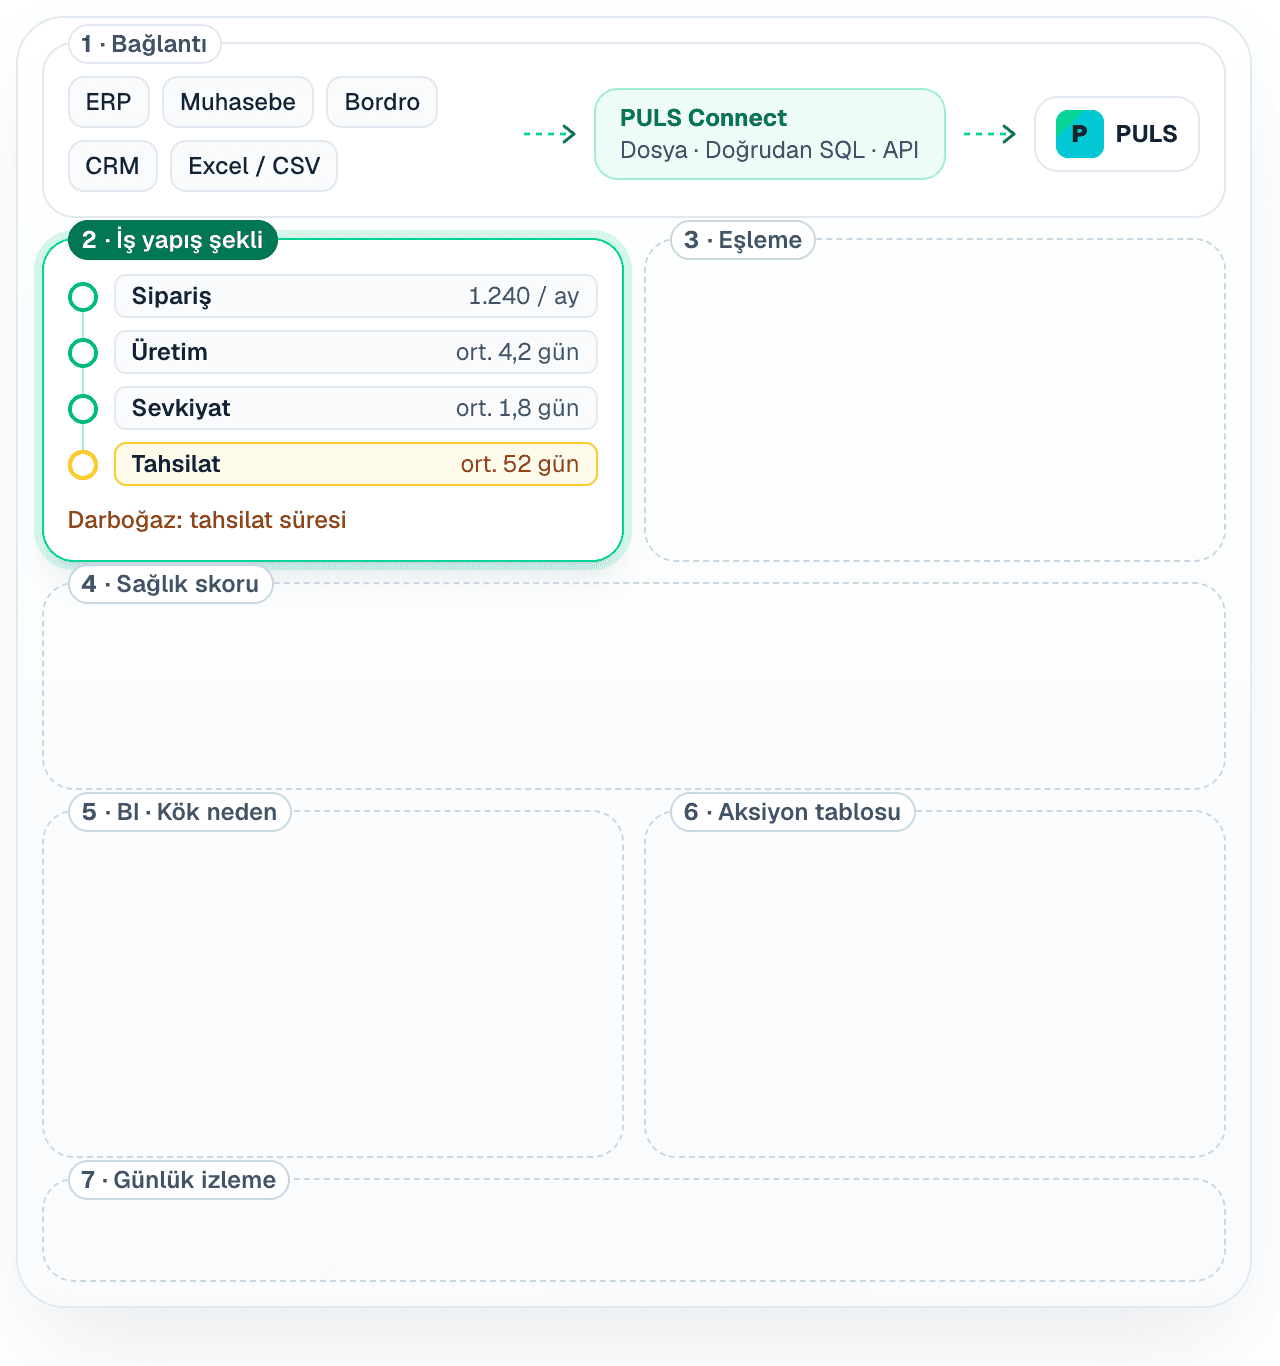
Task: Click the Sipariş row label
Action: tap(172, 296)
